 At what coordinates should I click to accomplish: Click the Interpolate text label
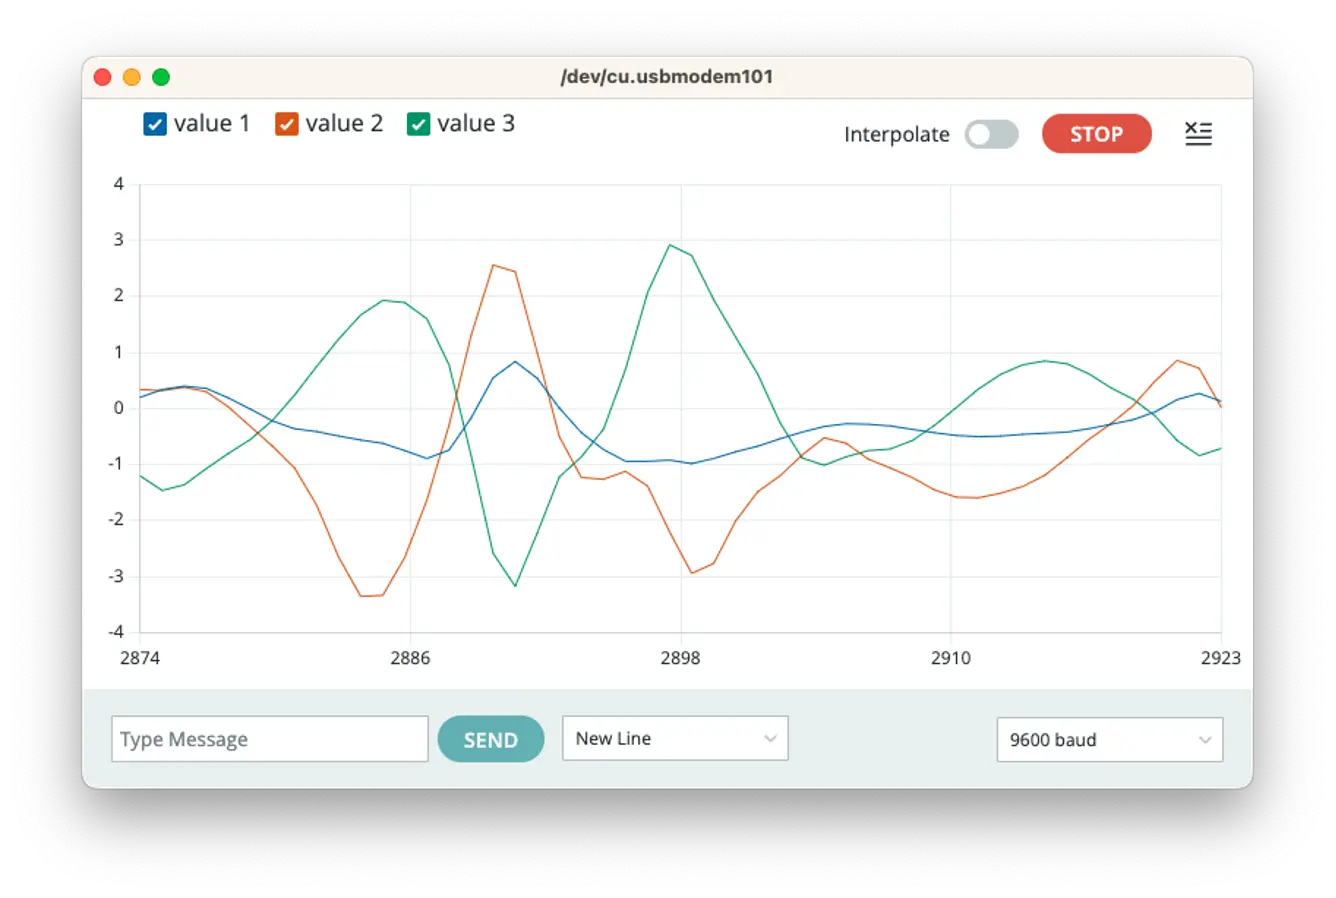[x=896, y=135]
